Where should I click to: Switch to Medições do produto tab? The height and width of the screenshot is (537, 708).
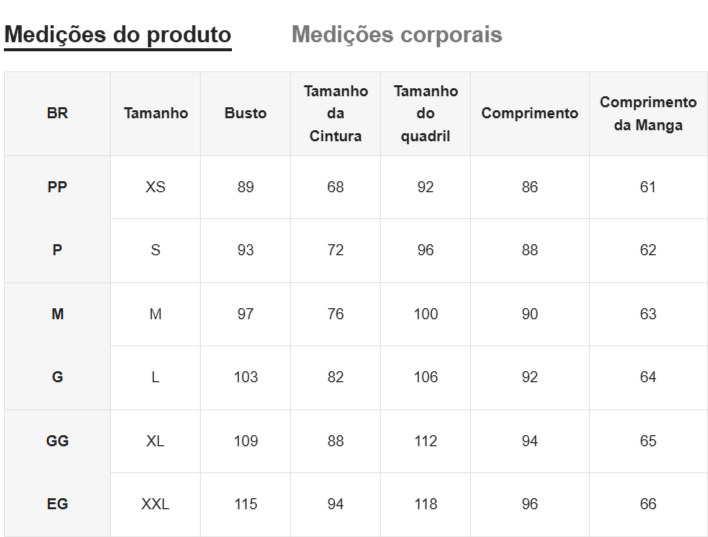tap(118, 34)
